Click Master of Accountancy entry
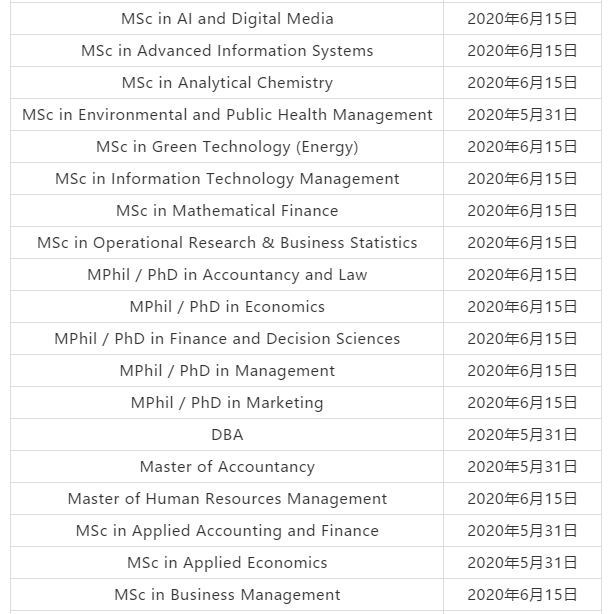This screenshot has width=609, height=614. 227,467
